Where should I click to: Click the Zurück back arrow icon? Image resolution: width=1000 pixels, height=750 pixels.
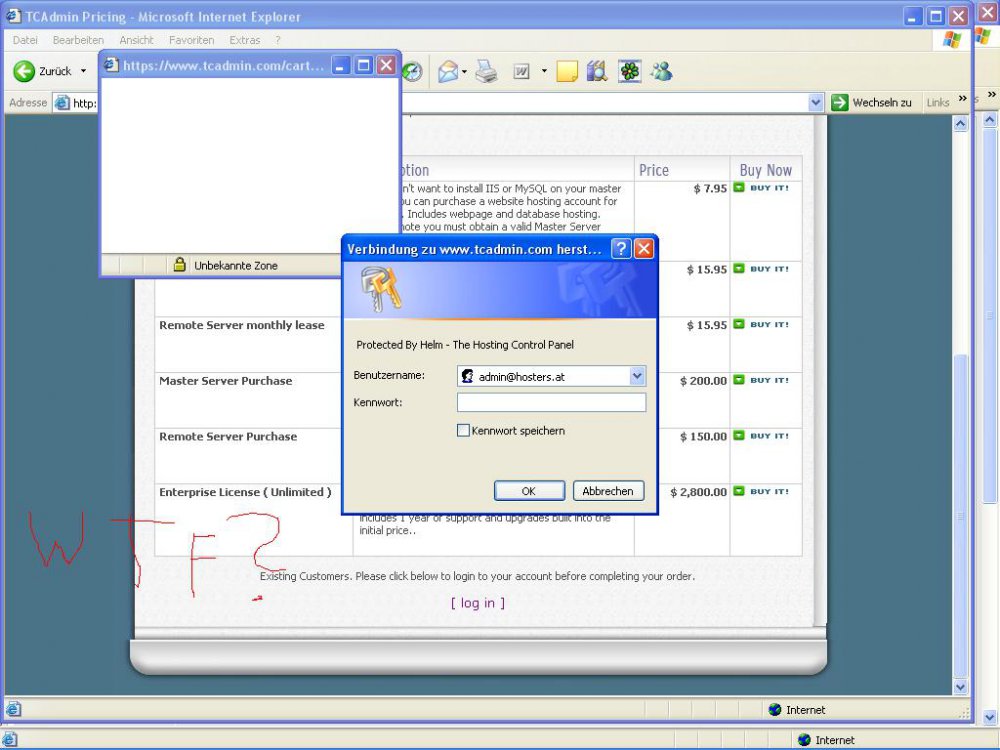(x=24, y=71)
